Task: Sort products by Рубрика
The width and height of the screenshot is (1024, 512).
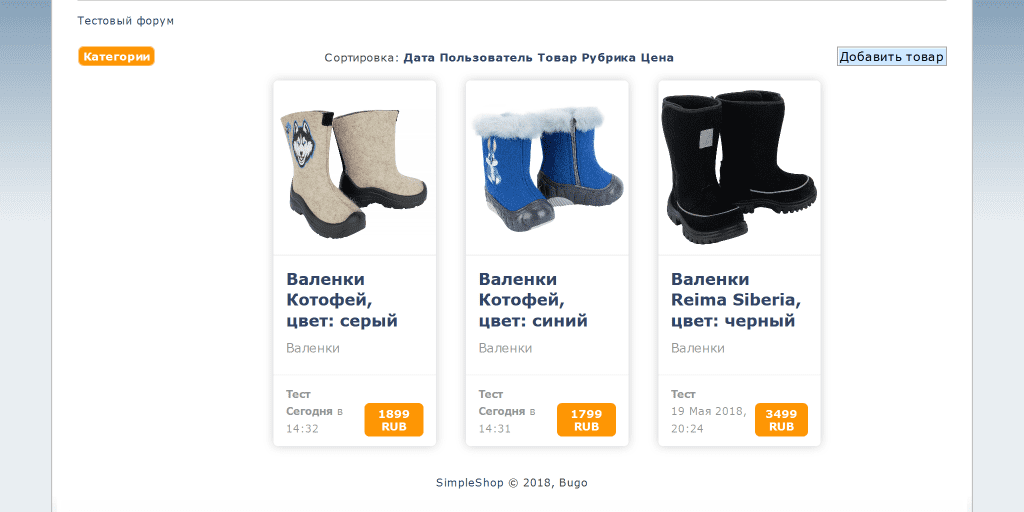Action: click(x=609, y=57)
